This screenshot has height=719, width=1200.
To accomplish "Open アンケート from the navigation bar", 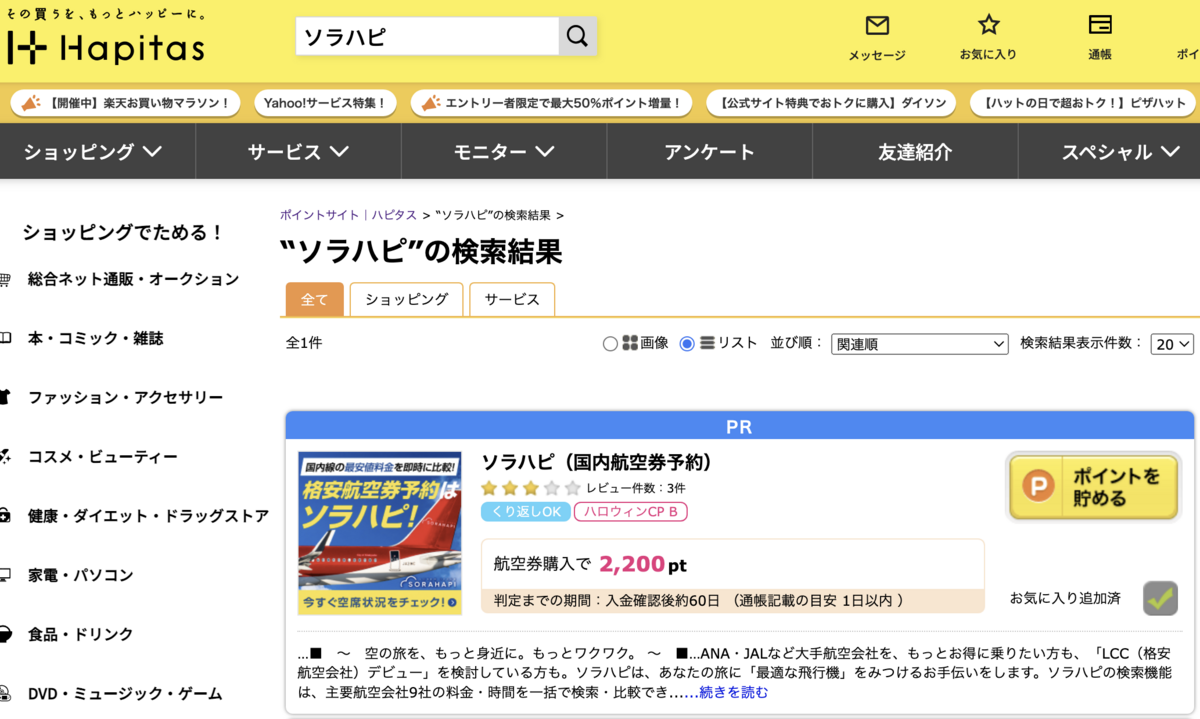I will tap(709, 151).
